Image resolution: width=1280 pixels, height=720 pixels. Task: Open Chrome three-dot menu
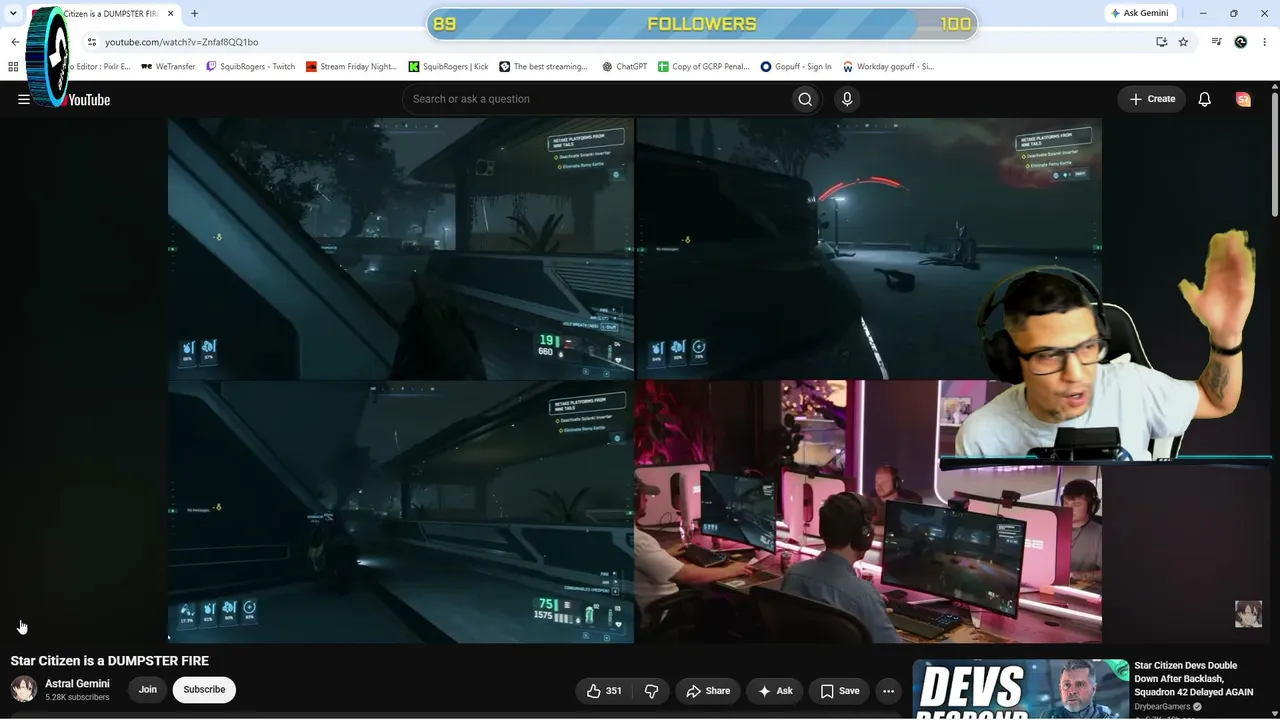pyautogui.click(x=1265, y=42)
